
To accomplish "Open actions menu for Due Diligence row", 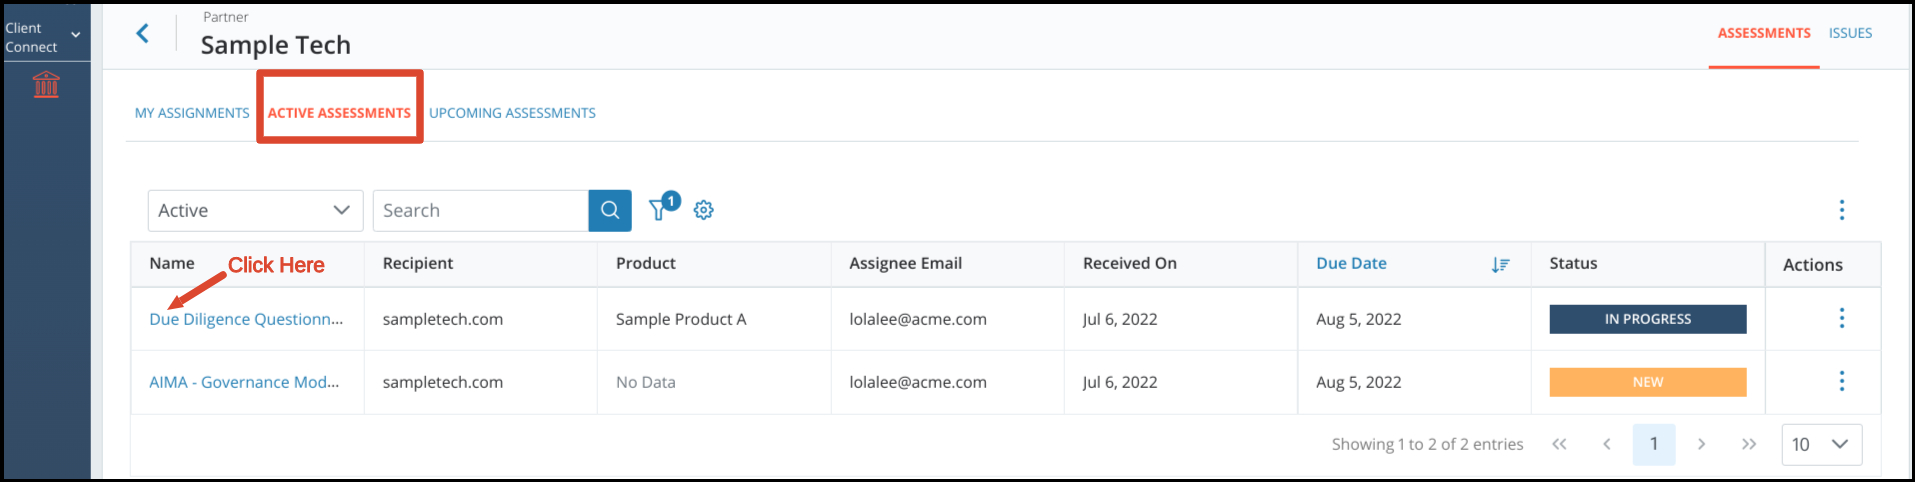I will [1841, 318].
